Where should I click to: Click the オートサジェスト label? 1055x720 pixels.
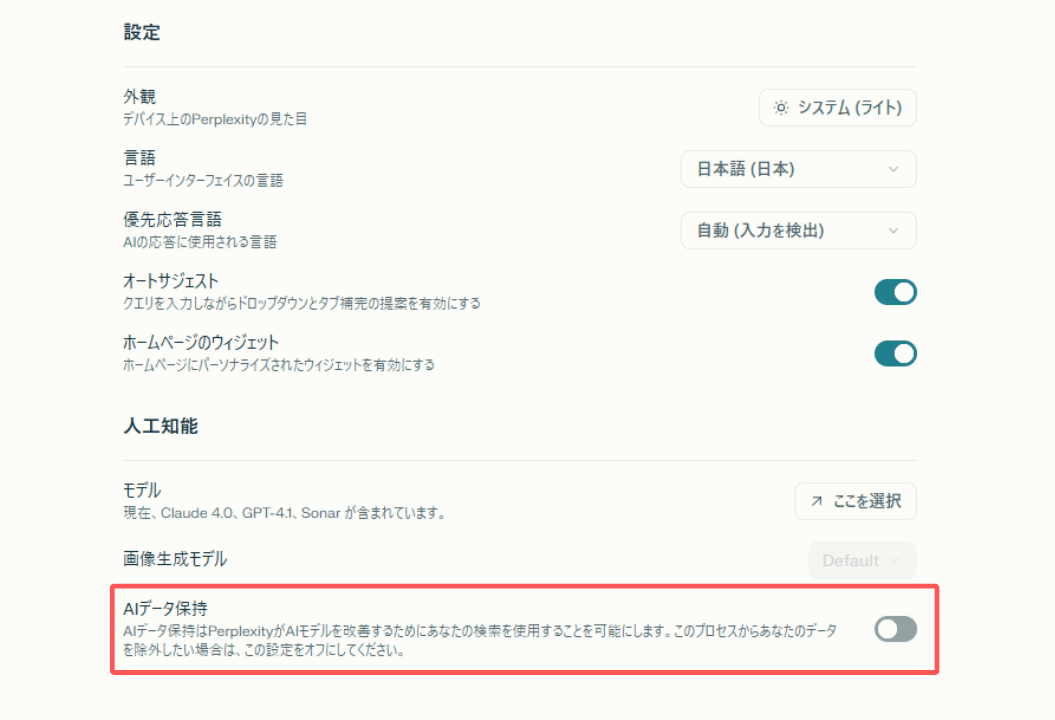coord(171,281)
